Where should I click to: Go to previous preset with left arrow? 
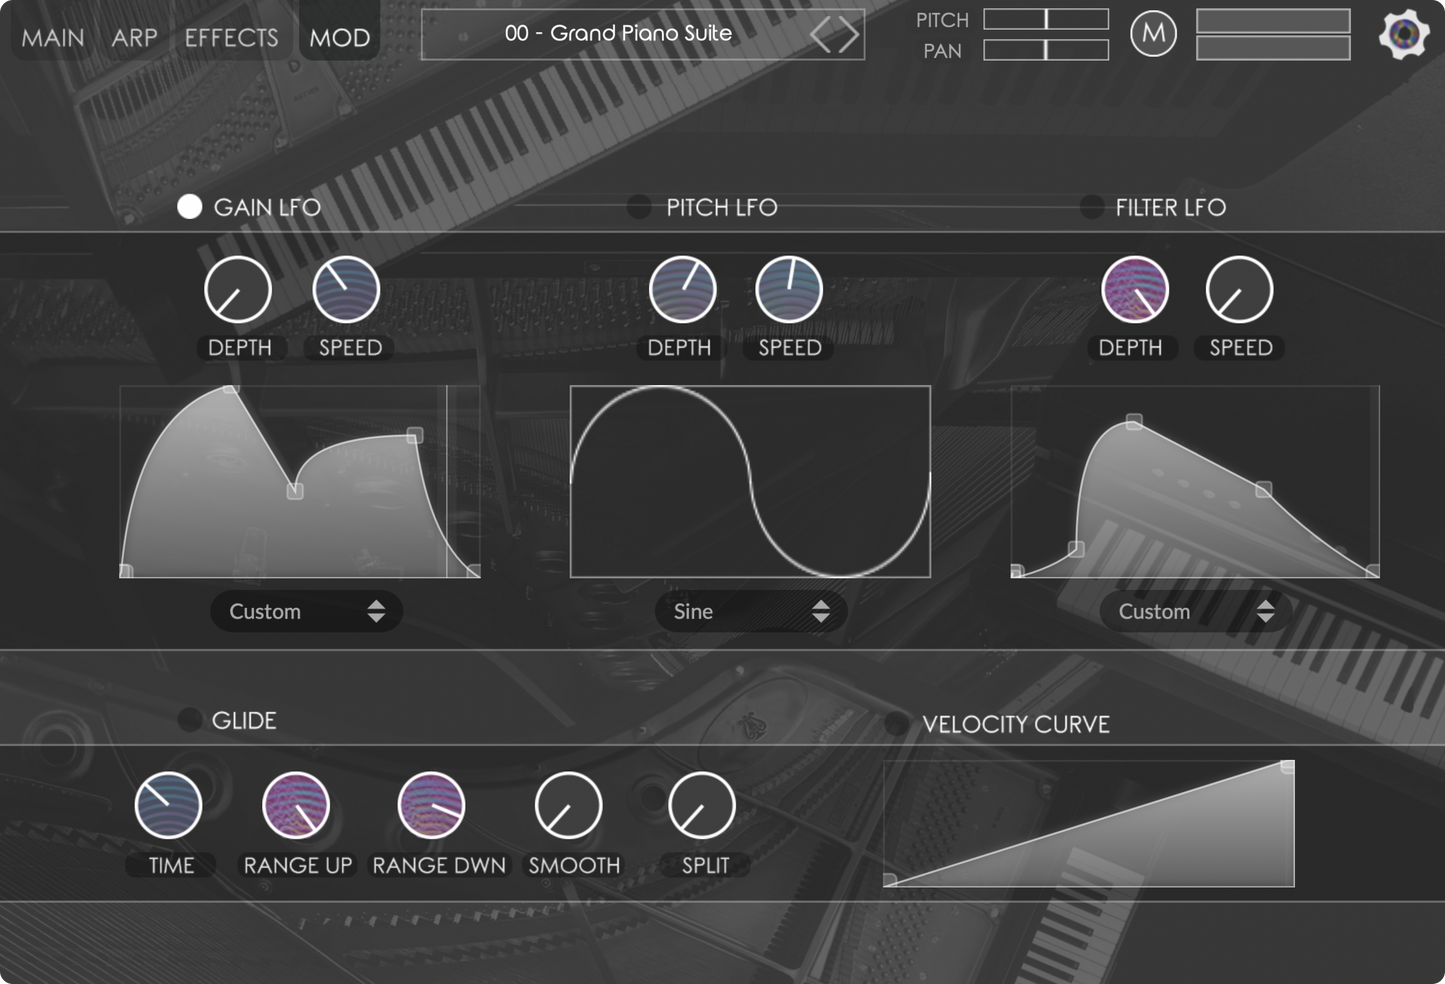(821, 35)
